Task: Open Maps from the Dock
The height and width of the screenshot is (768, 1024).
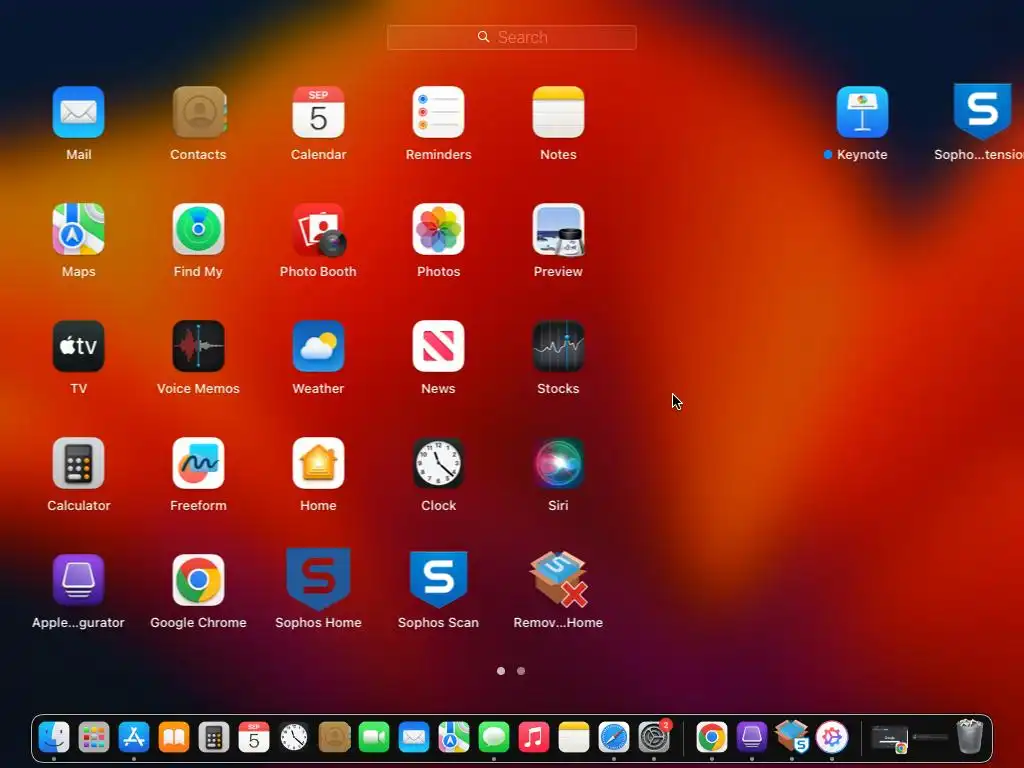Action: 454,738
